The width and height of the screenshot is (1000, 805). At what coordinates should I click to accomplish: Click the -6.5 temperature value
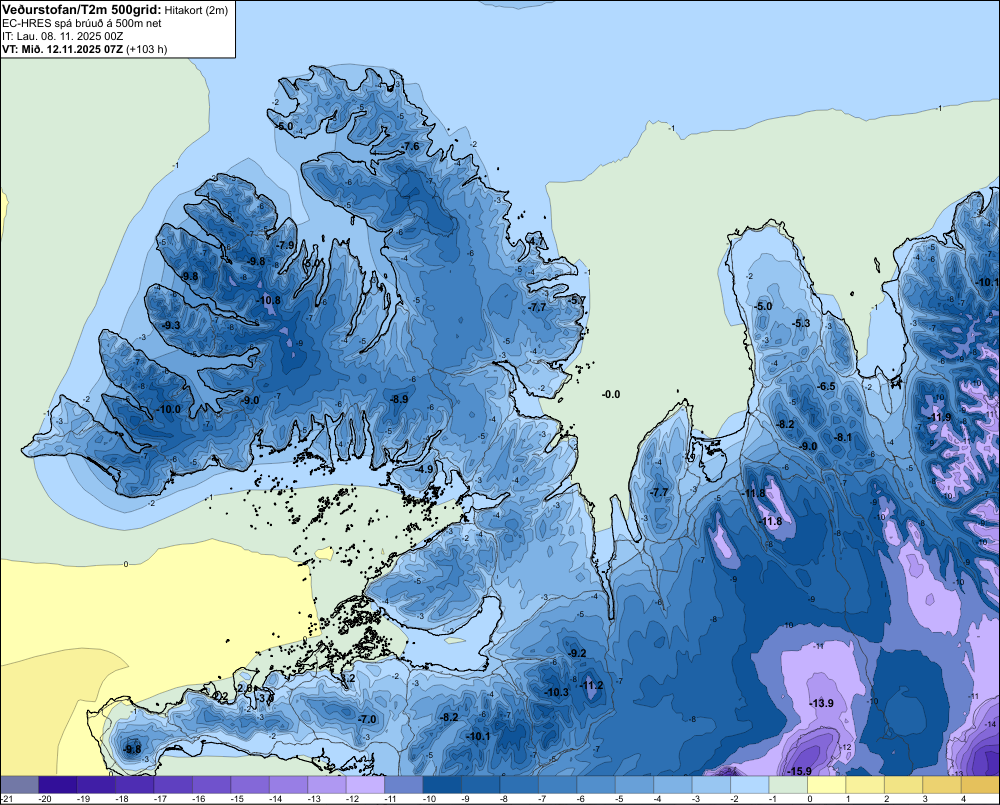pos(826,386)
